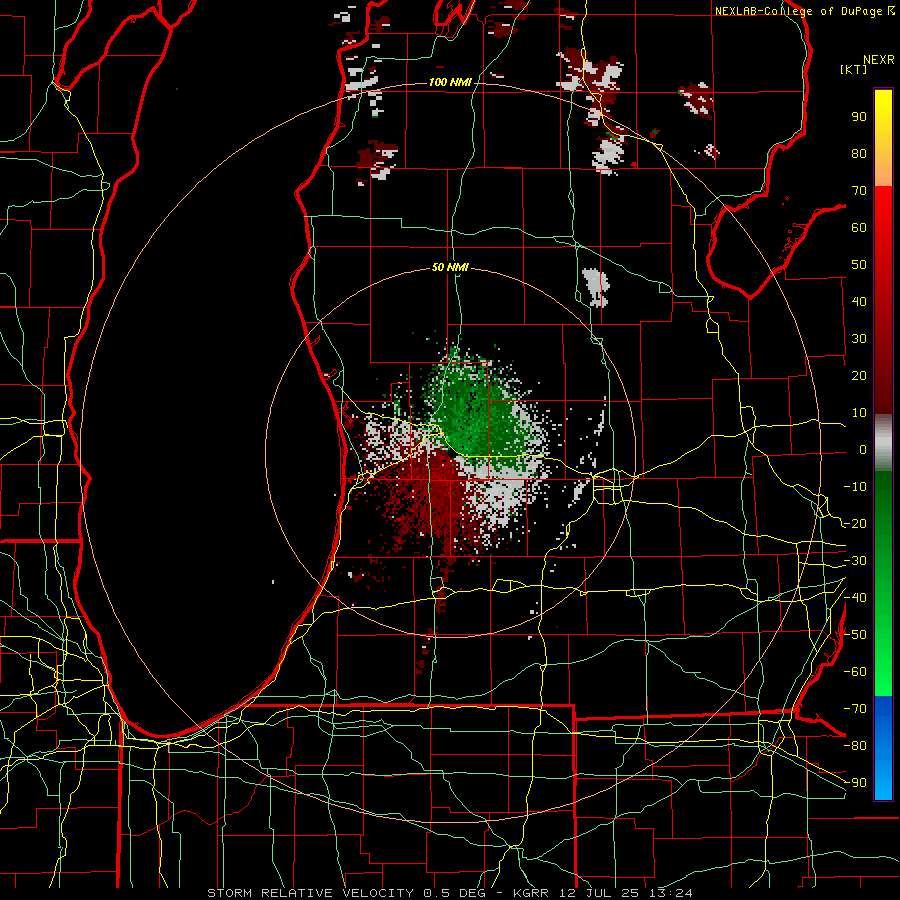Click the positive 70 scale value
The height and width of the screenshot is (900, 900).
[859, 191]
